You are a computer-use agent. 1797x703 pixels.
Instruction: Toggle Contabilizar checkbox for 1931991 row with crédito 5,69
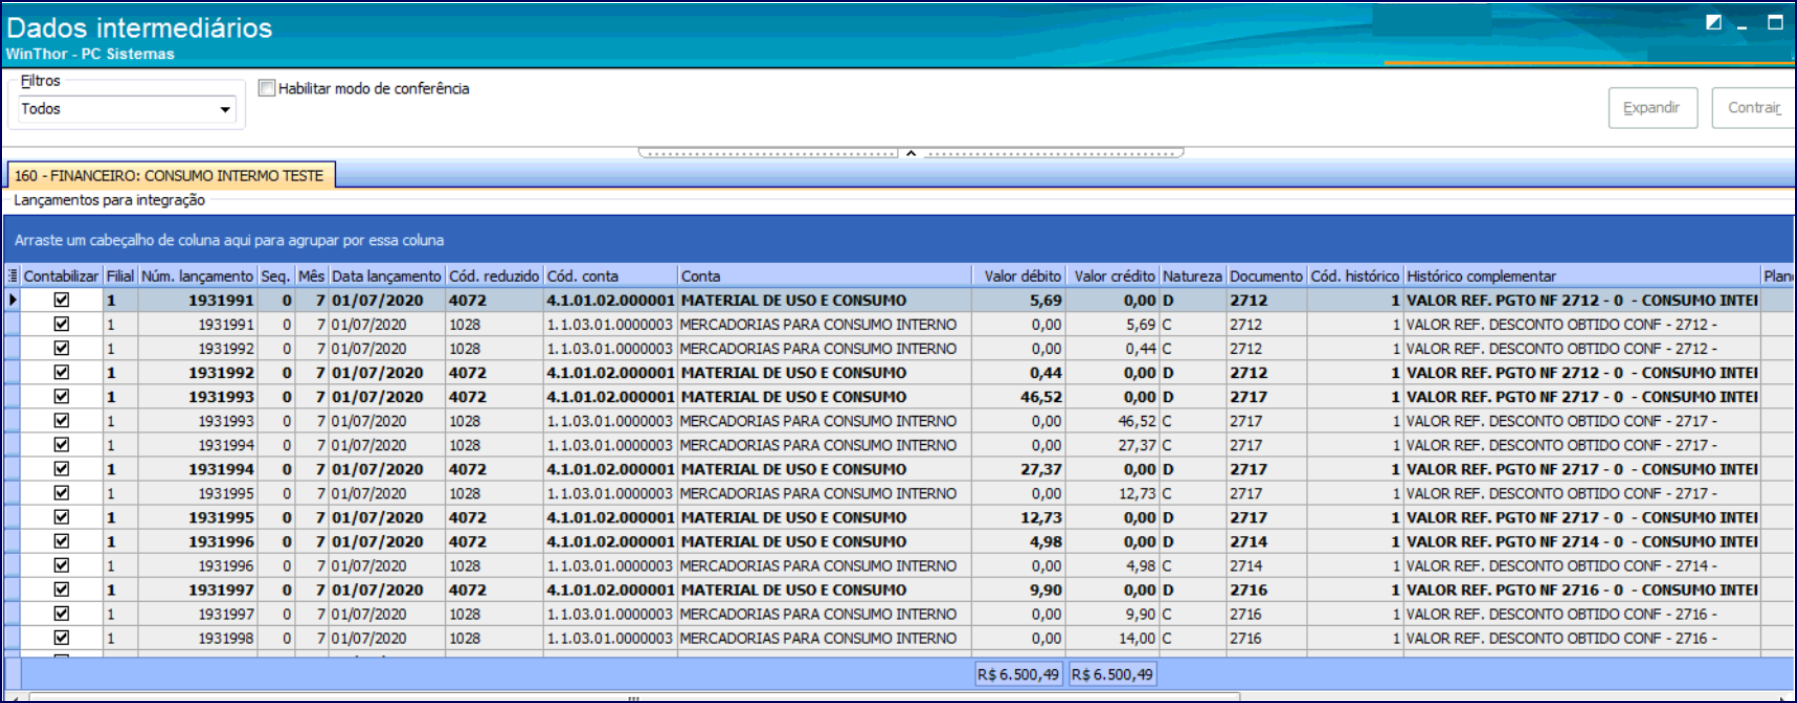pyautogui.click(x=61, y=324)
